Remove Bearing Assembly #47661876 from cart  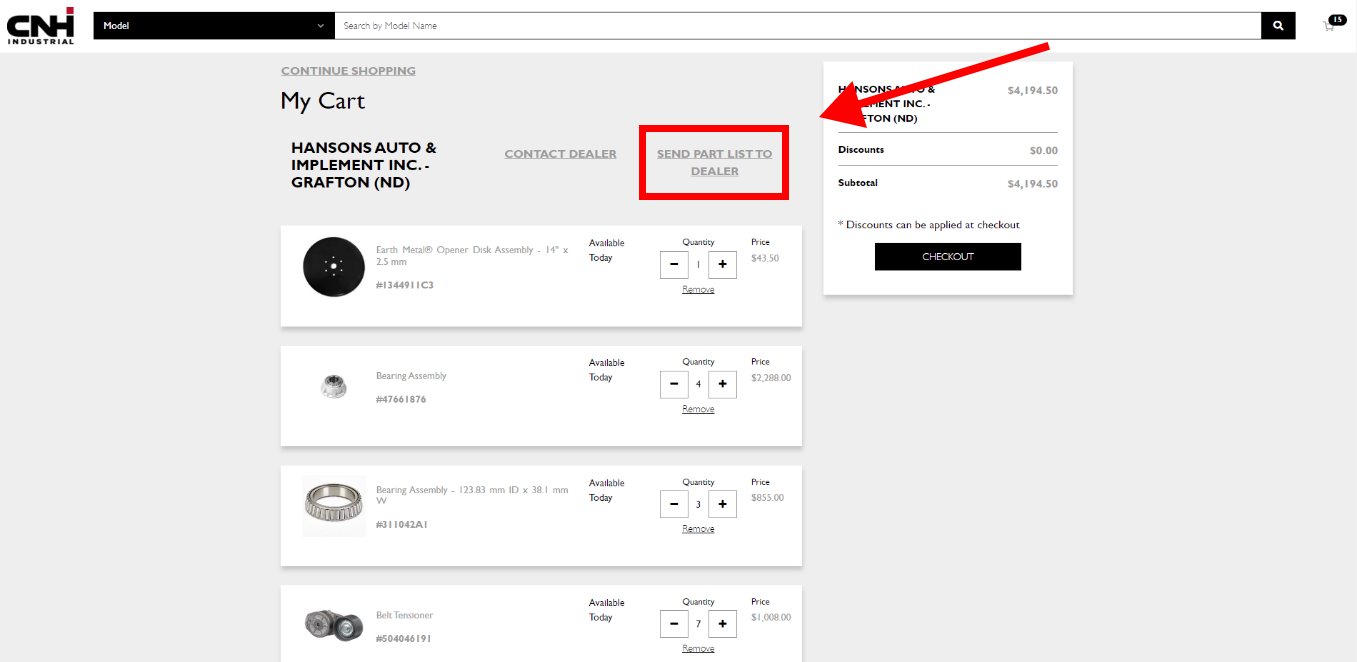coord(698,409)
